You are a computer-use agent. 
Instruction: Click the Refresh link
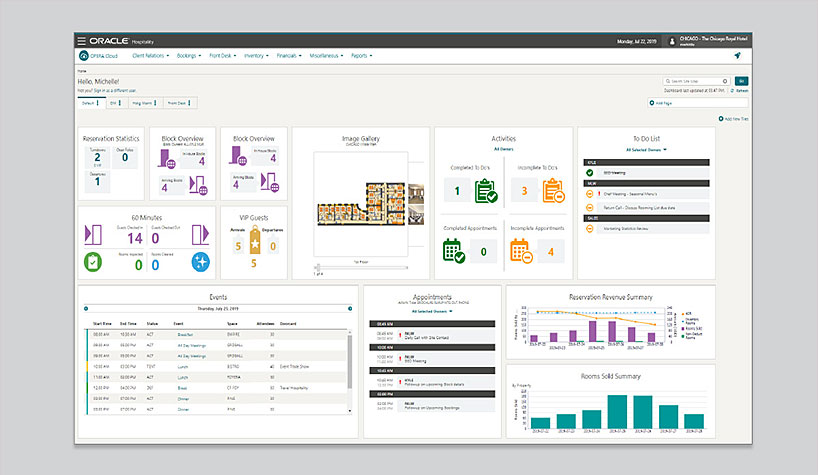pos(742,91)
